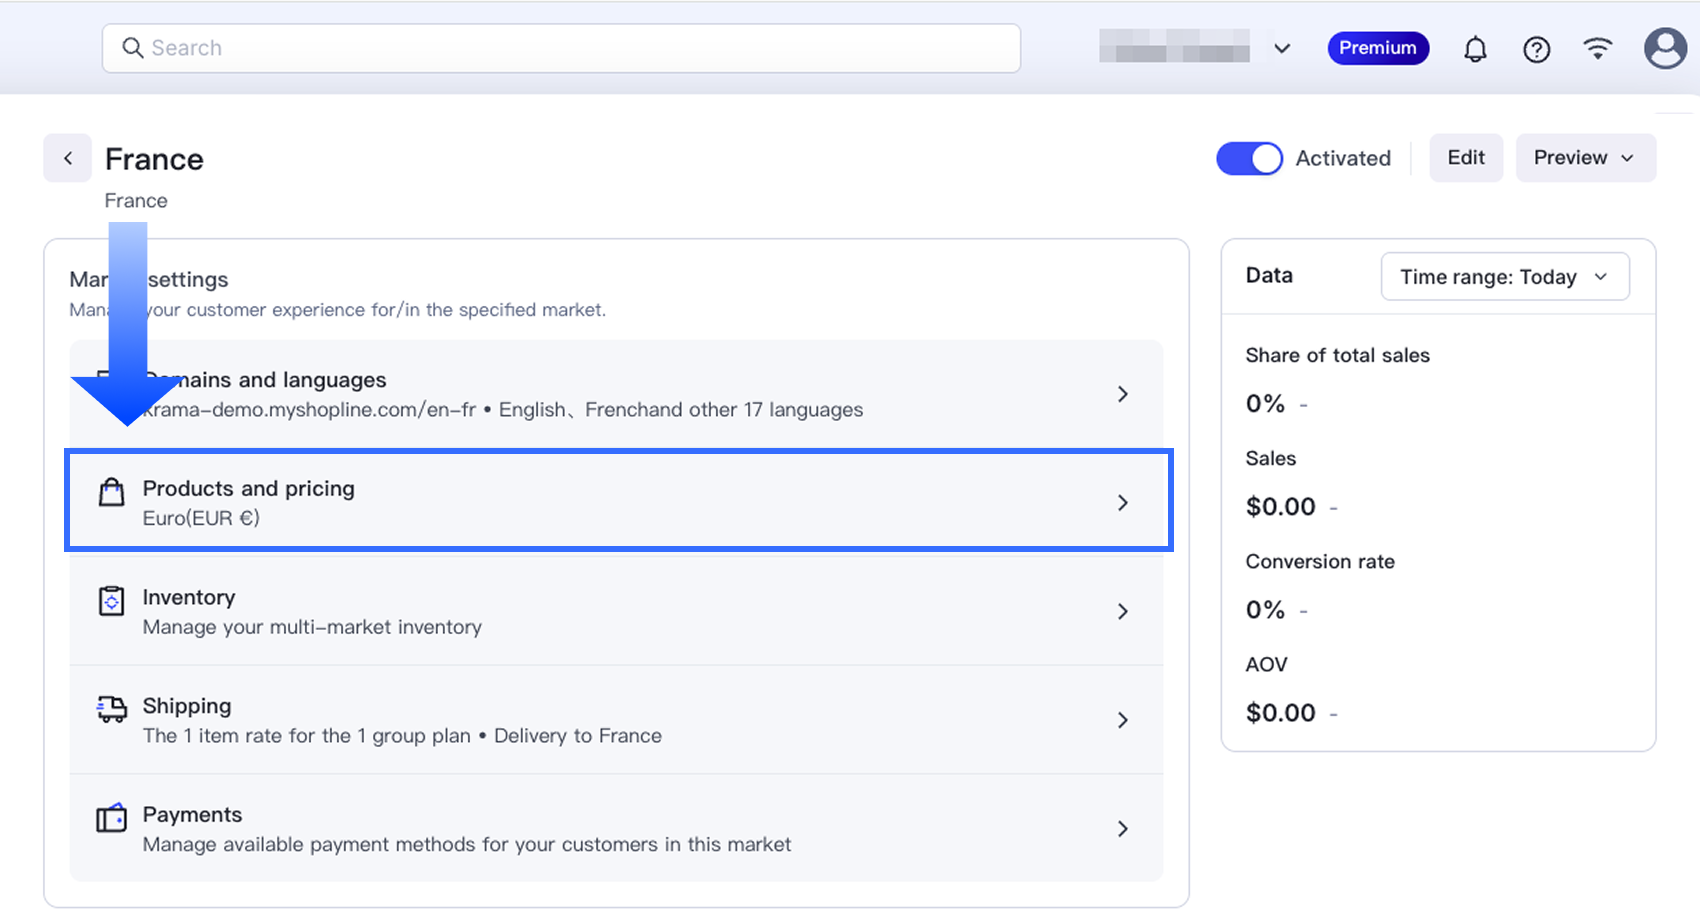The width and height of the screenshot is (1700, 916).
Task: Open the help question mark icon
Action: click(x=1536, y=49)
